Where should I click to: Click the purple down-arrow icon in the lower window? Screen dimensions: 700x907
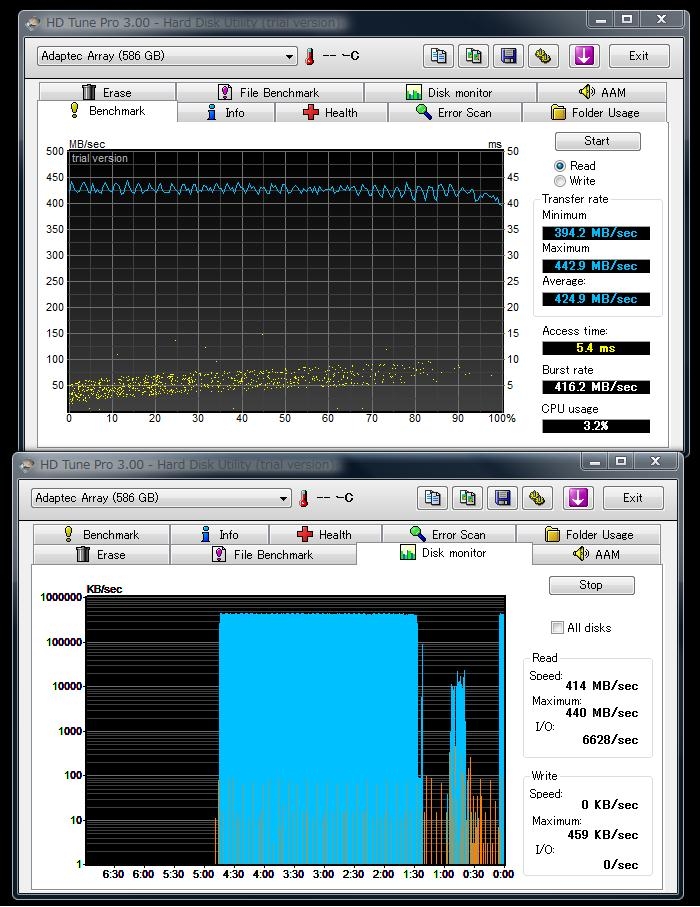tap(578, 497)
